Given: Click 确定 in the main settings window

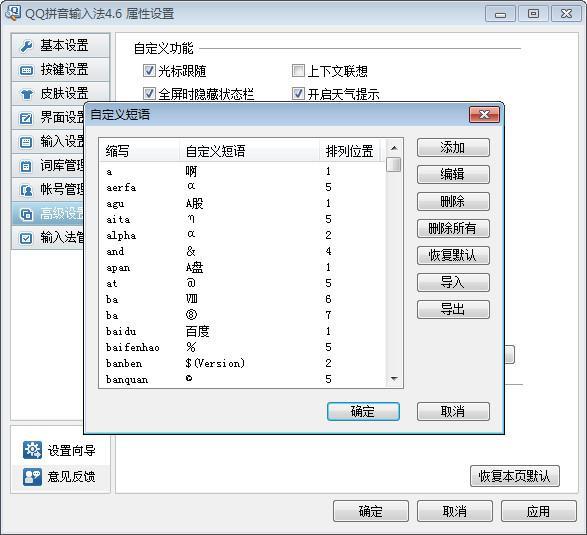Looking at the screenshot, I should tap(371, 511).
